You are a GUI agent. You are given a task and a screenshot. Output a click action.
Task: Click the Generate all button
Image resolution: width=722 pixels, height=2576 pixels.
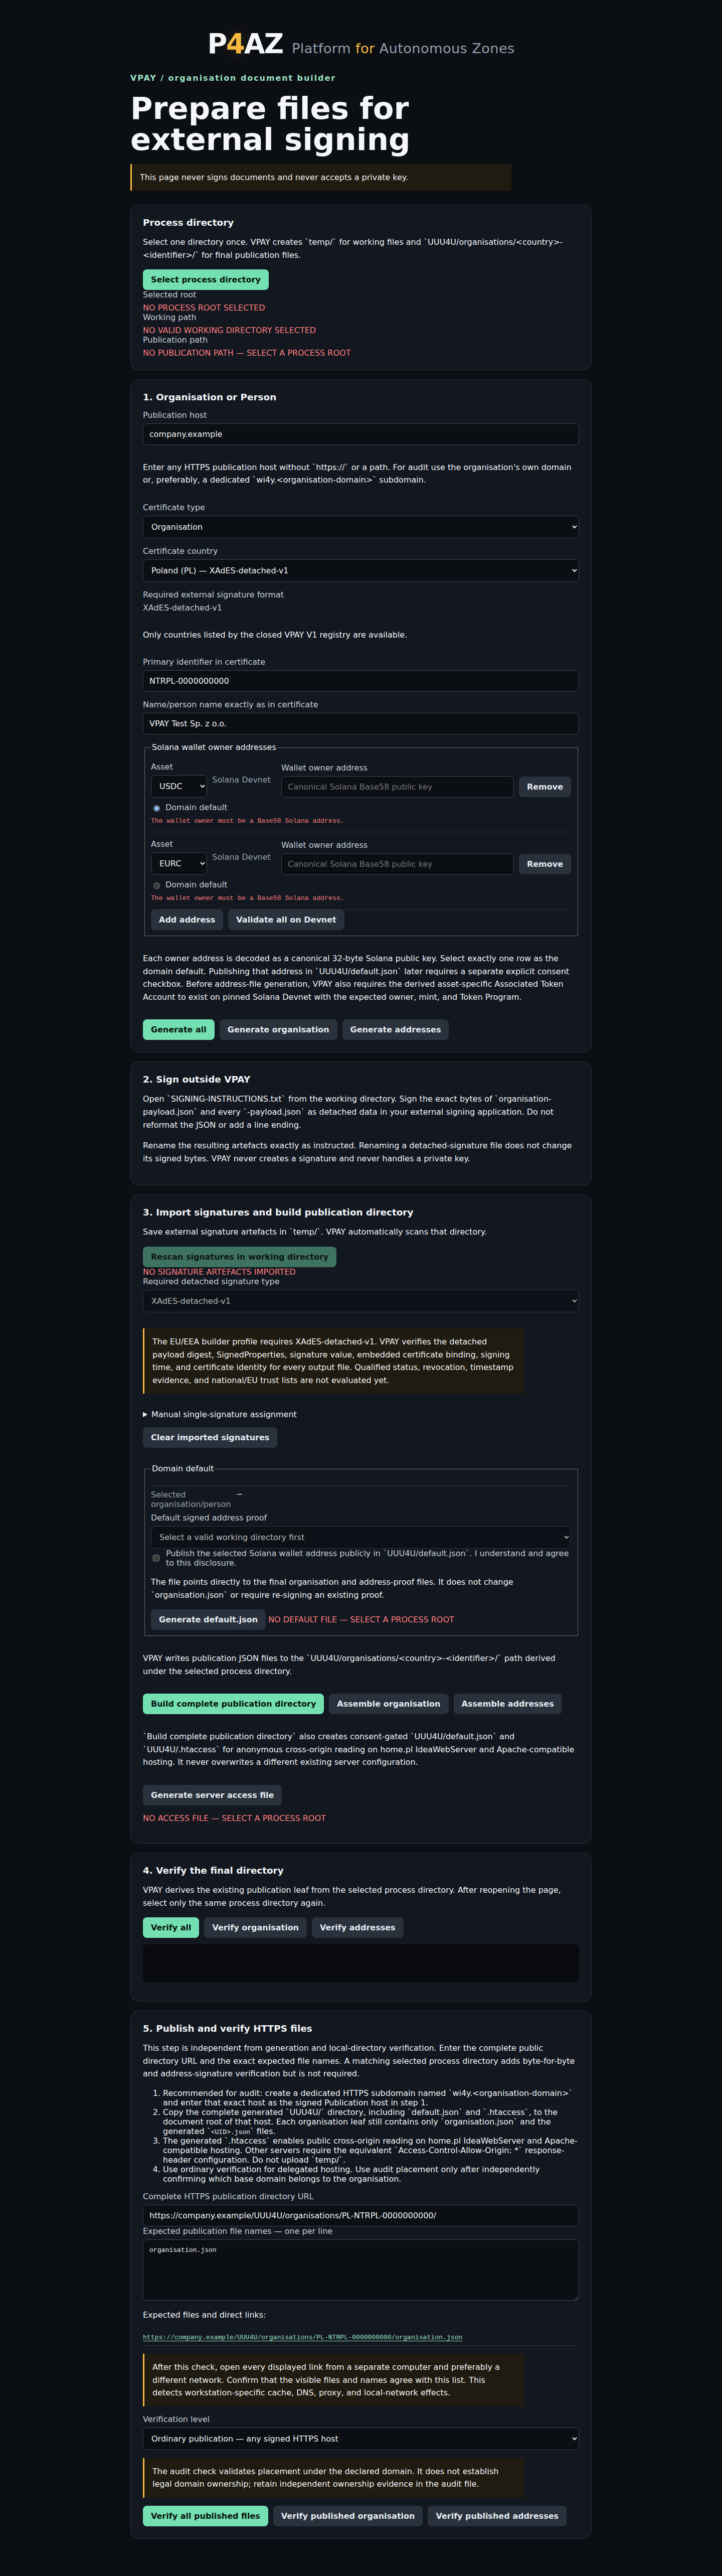point(179,1030)
